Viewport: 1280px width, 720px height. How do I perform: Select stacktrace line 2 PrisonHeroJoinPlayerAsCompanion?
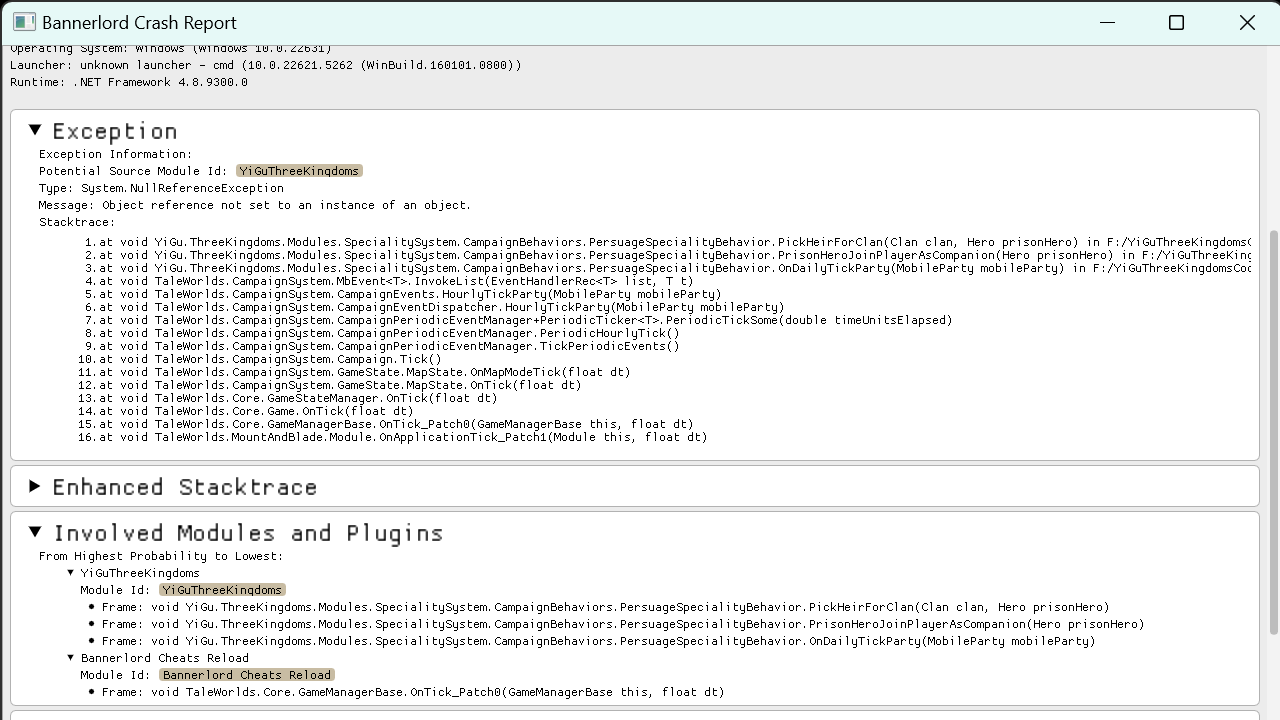click(668, 255)
